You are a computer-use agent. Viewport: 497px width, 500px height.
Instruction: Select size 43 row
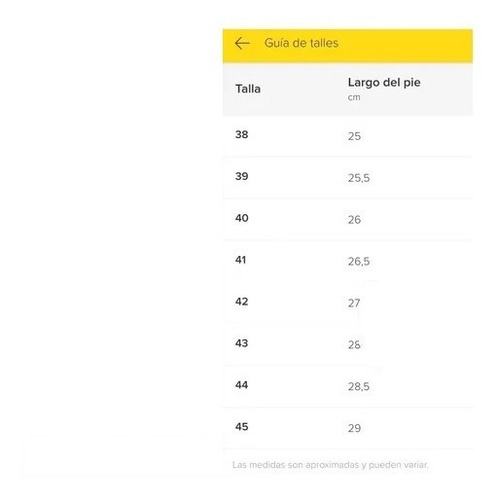click(348, 344)
